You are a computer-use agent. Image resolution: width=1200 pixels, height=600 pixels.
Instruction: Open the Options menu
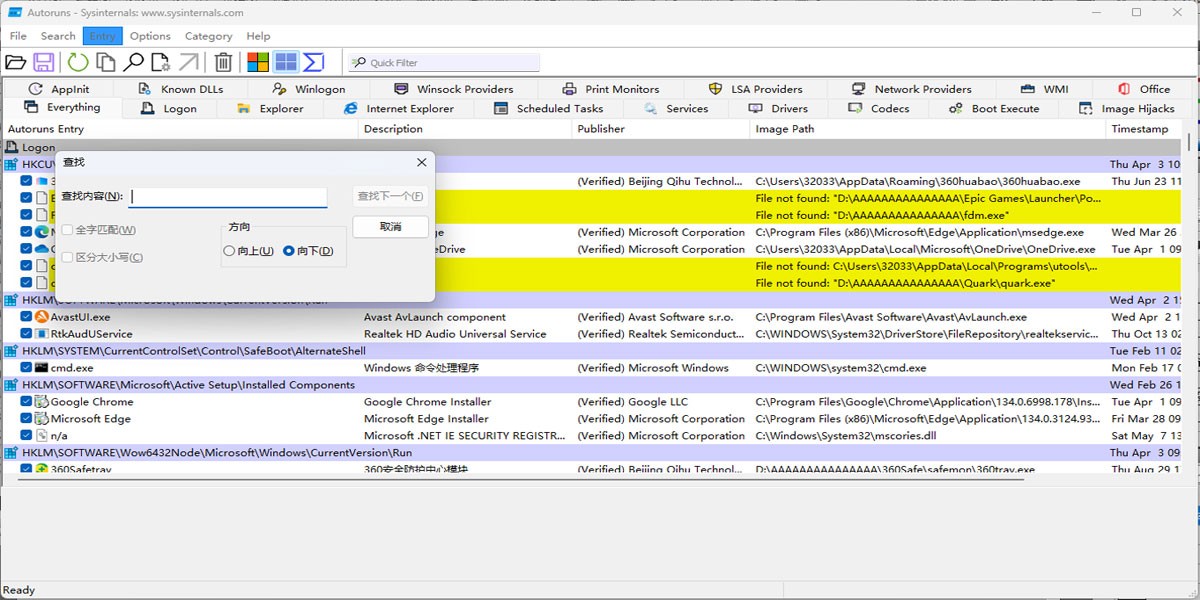(x=150, y=36)
